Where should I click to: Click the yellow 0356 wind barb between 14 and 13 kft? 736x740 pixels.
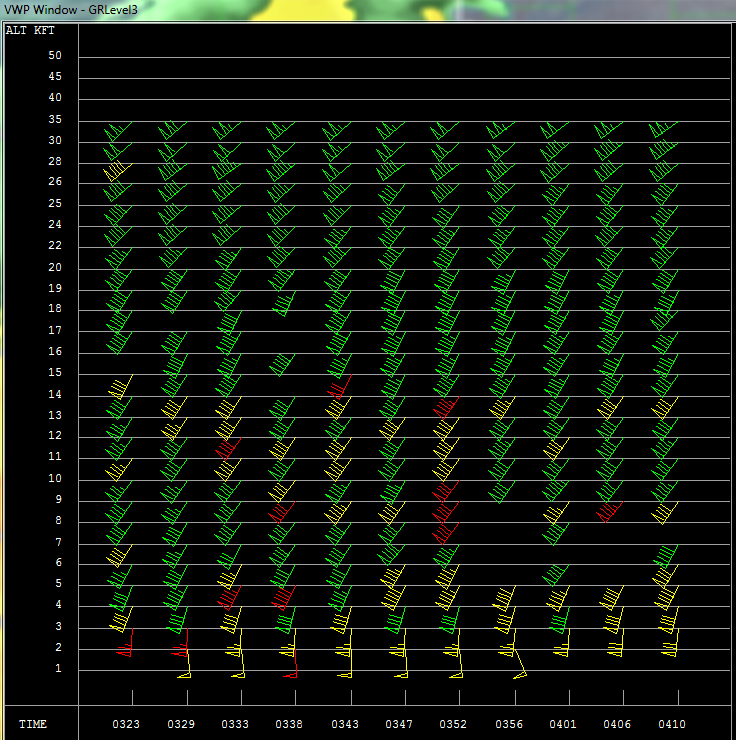click(x=502, y=408)
